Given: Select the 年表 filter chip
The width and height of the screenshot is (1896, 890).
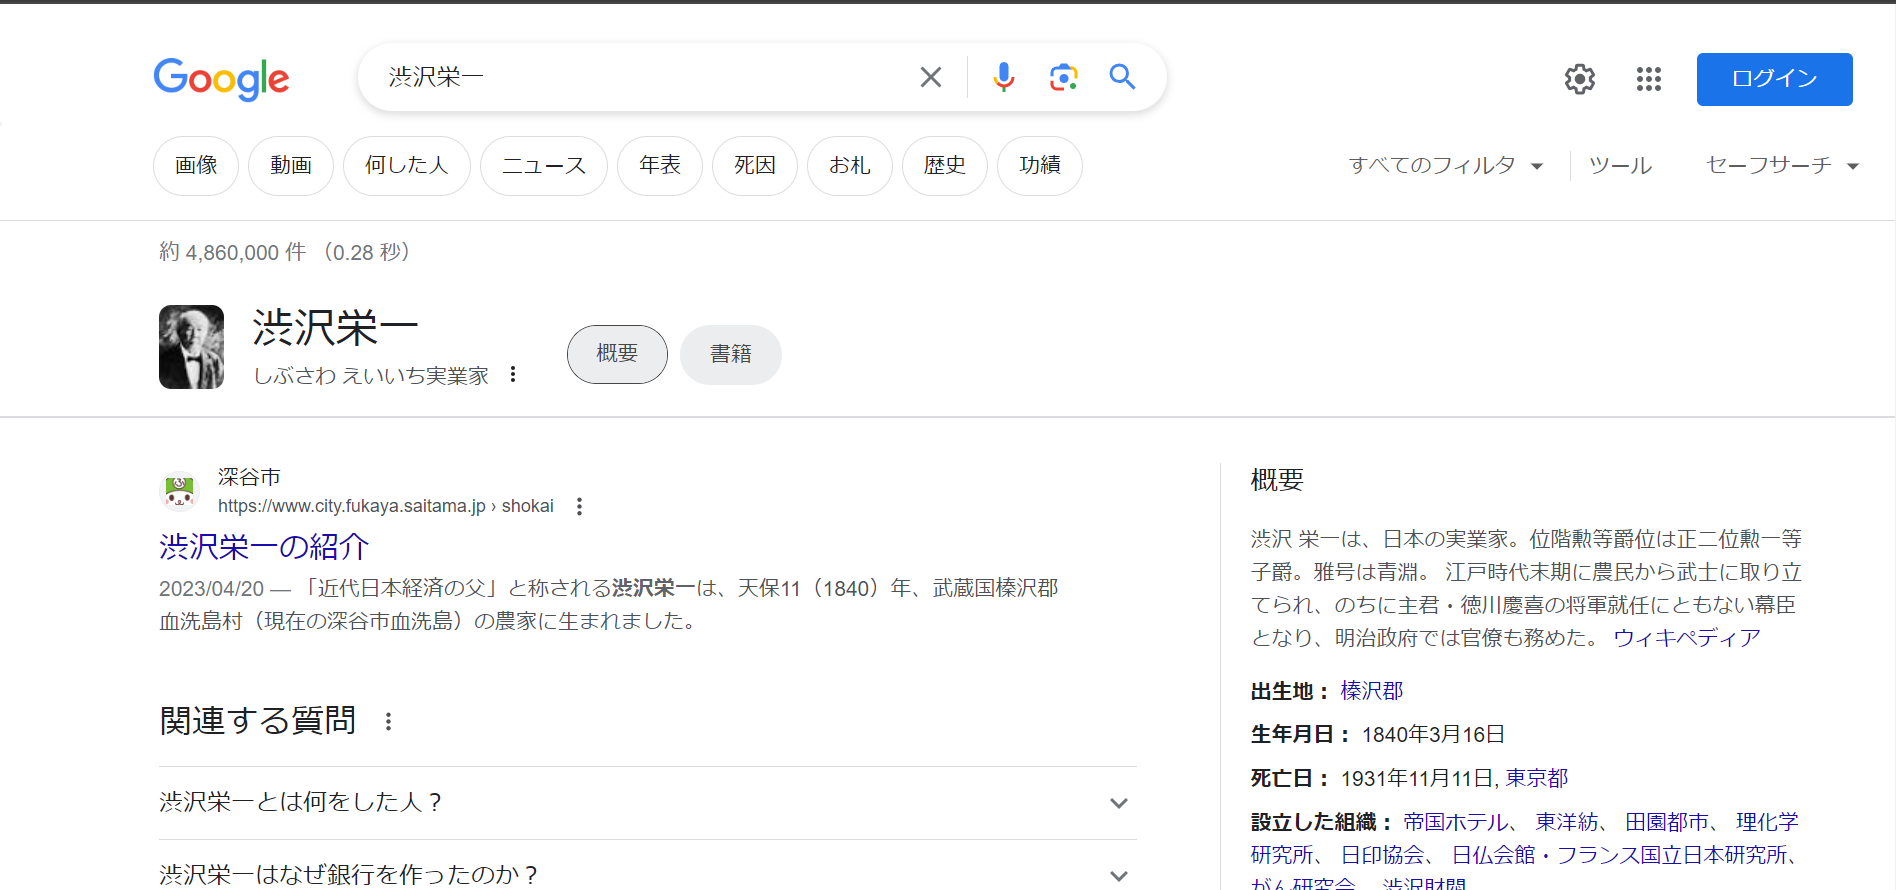Looking at the screenshot, I should tap(660, 166).
